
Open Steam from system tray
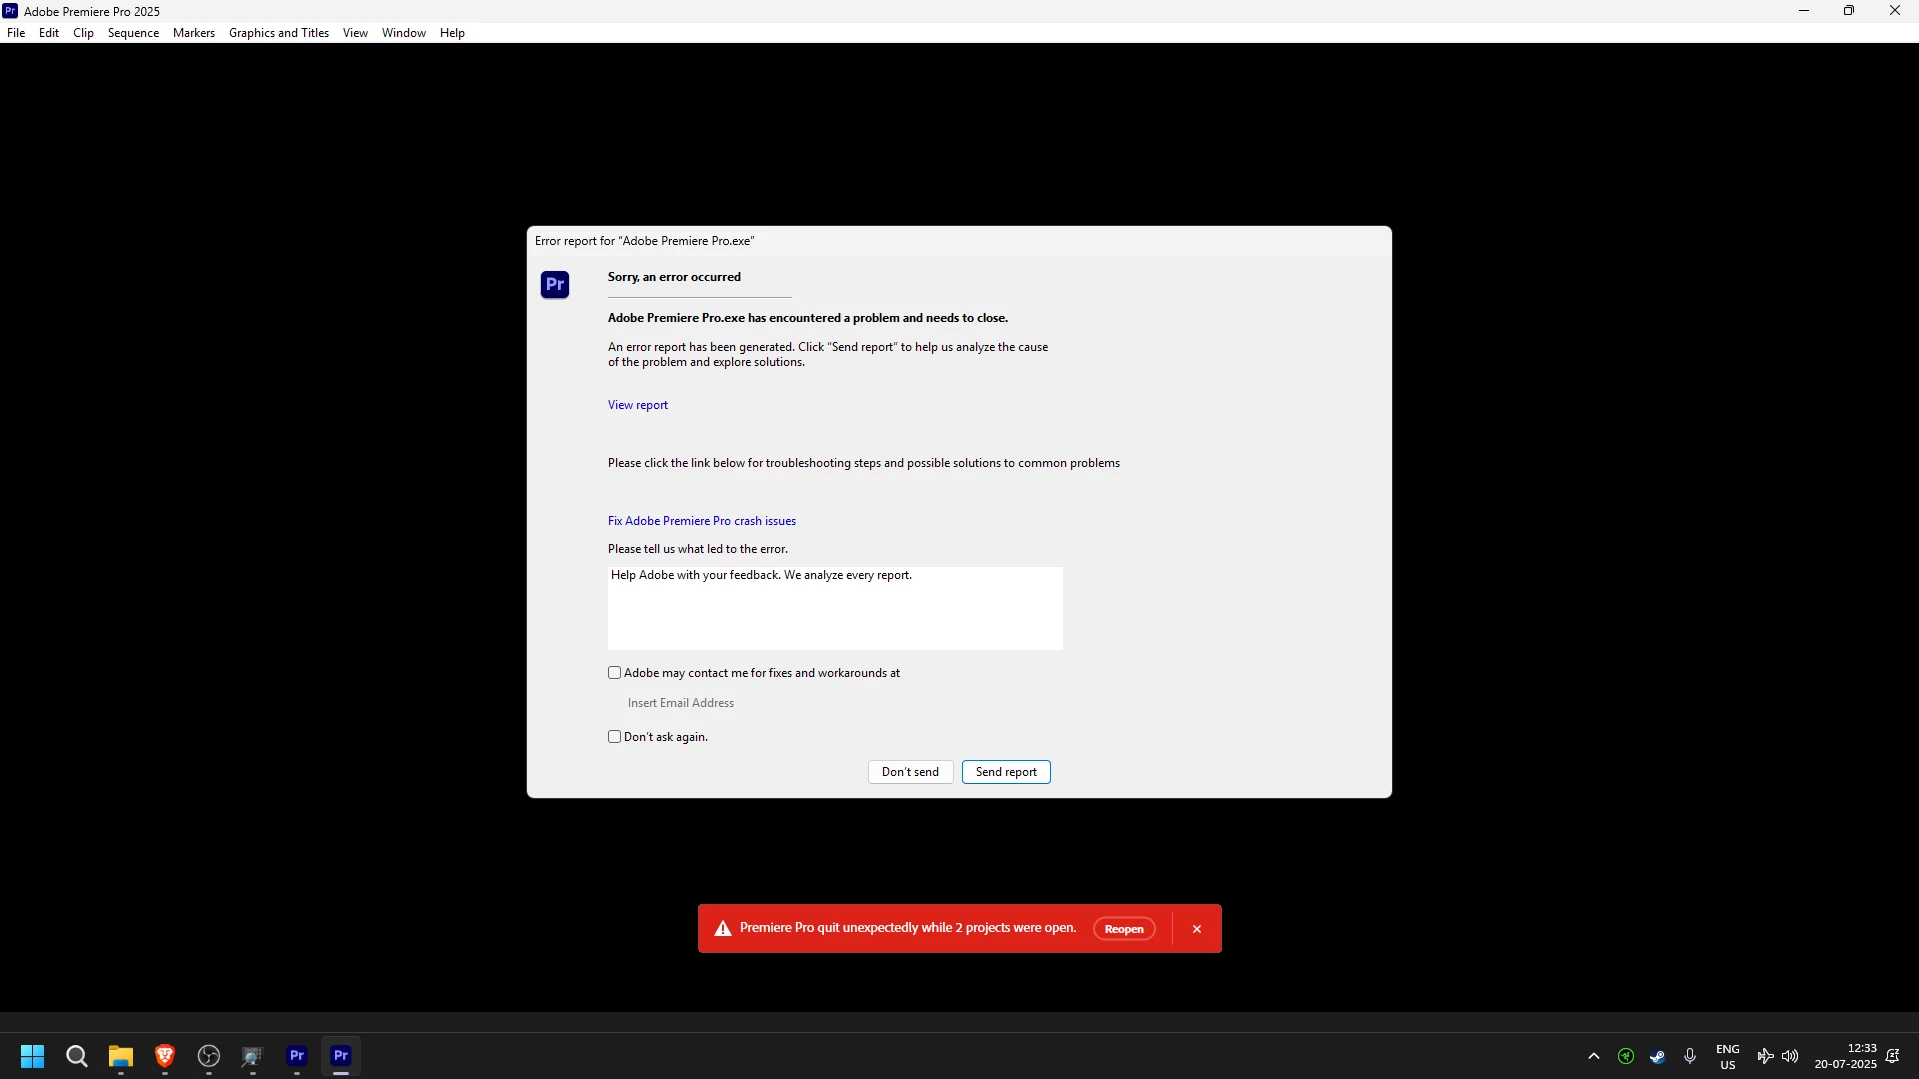tap(1658, 1056)
